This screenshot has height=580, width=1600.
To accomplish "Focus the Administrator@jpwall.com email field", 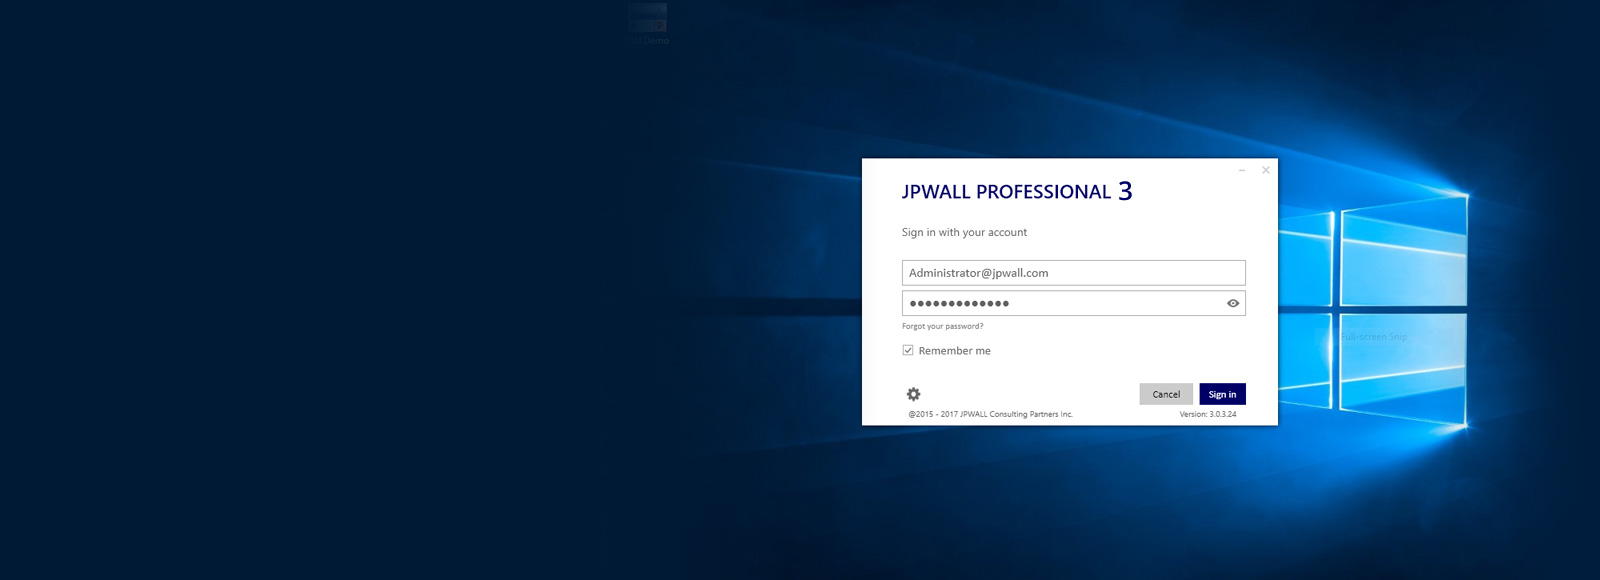I will pyautogui.click(x=1073, y=273).
